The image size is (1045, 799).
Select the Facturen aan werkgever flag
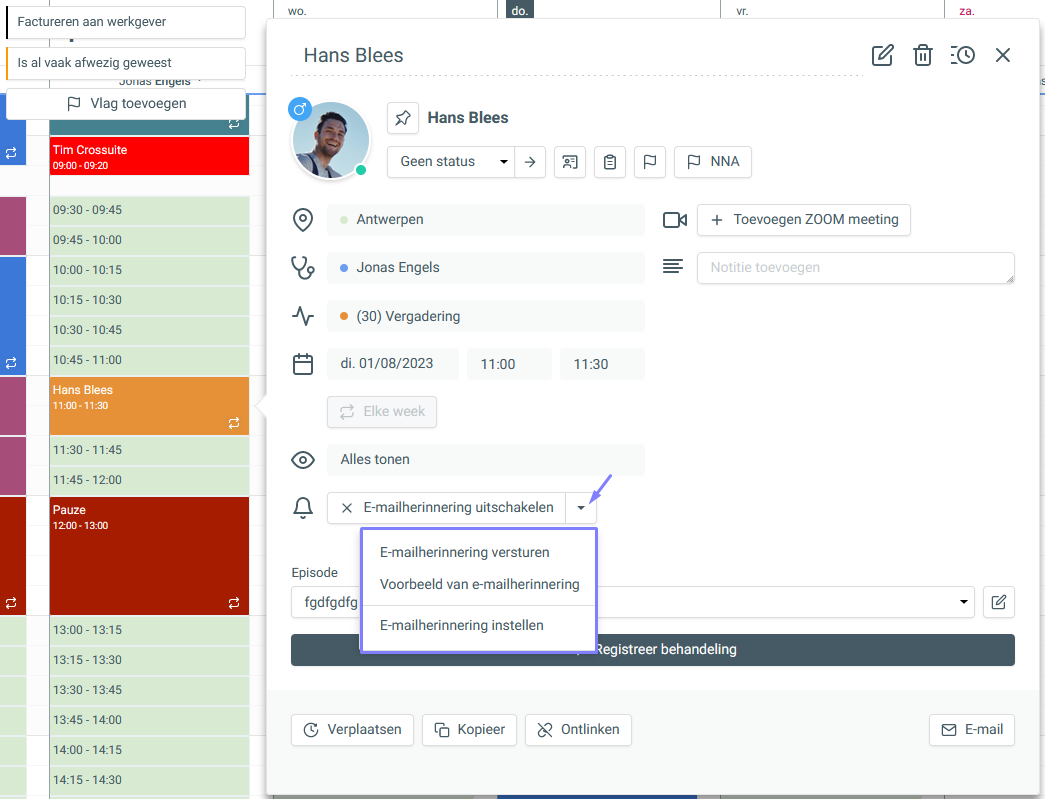tap(126, 22)
